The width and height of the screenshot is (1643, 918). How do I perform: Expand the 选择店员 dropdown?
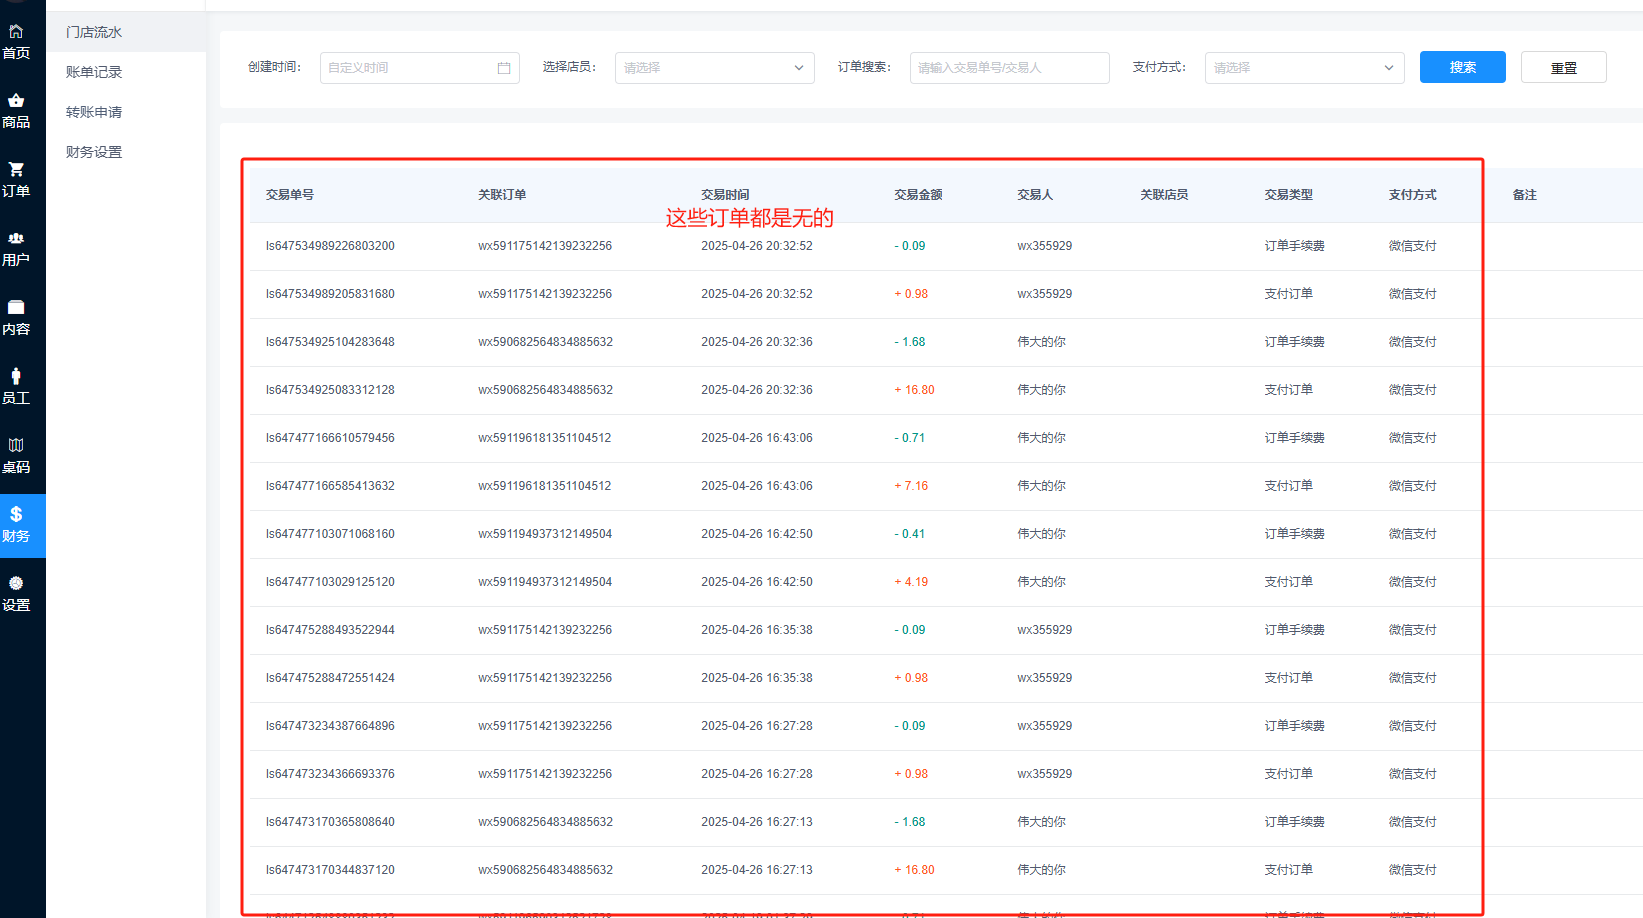click(715, 68)
